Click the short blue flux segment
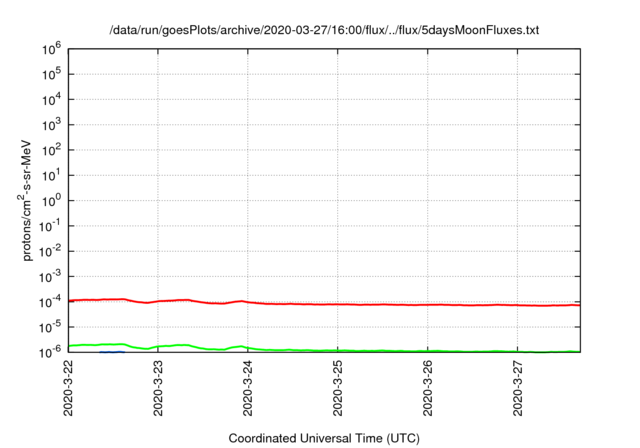 (112, 352)
